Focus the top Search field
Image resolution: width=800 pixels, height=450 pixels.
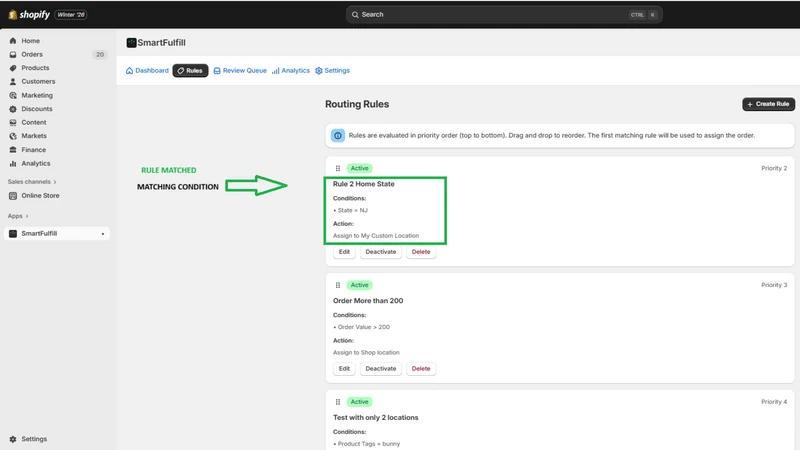[504, 15]
